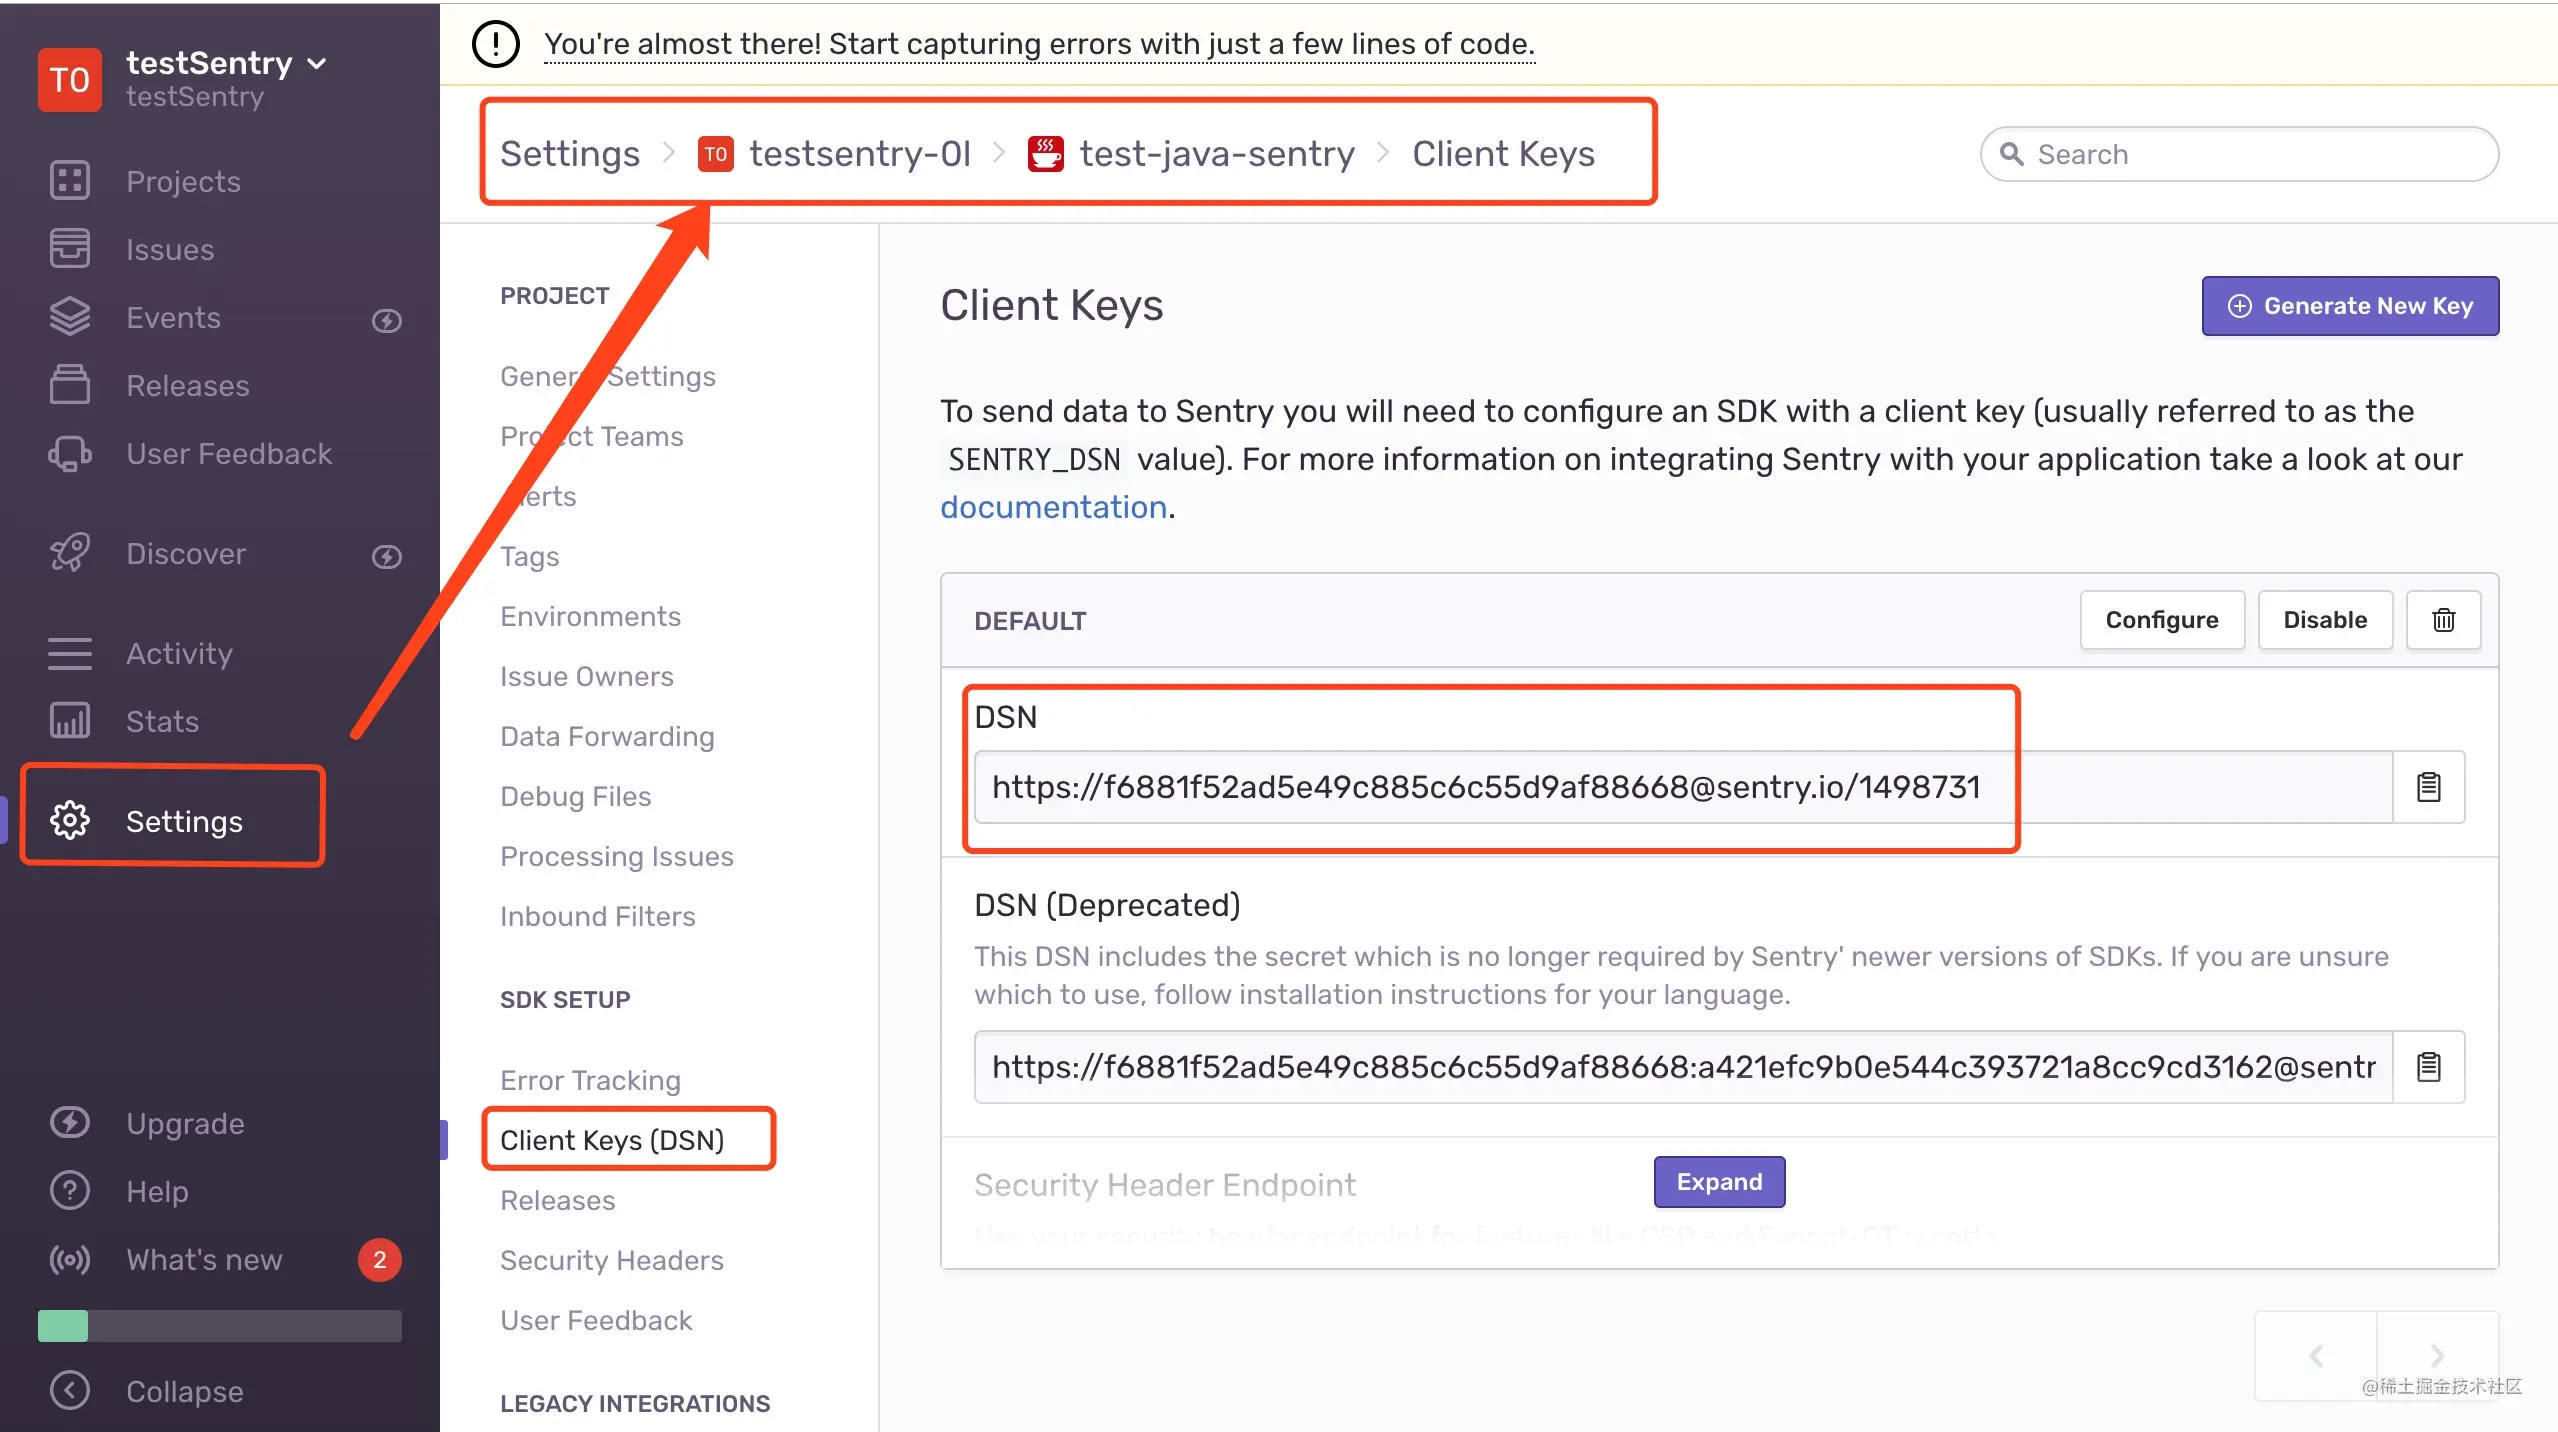2558x1432 pixels.
Task: Open Projects in the main sidebar
Action: [183, 181]
